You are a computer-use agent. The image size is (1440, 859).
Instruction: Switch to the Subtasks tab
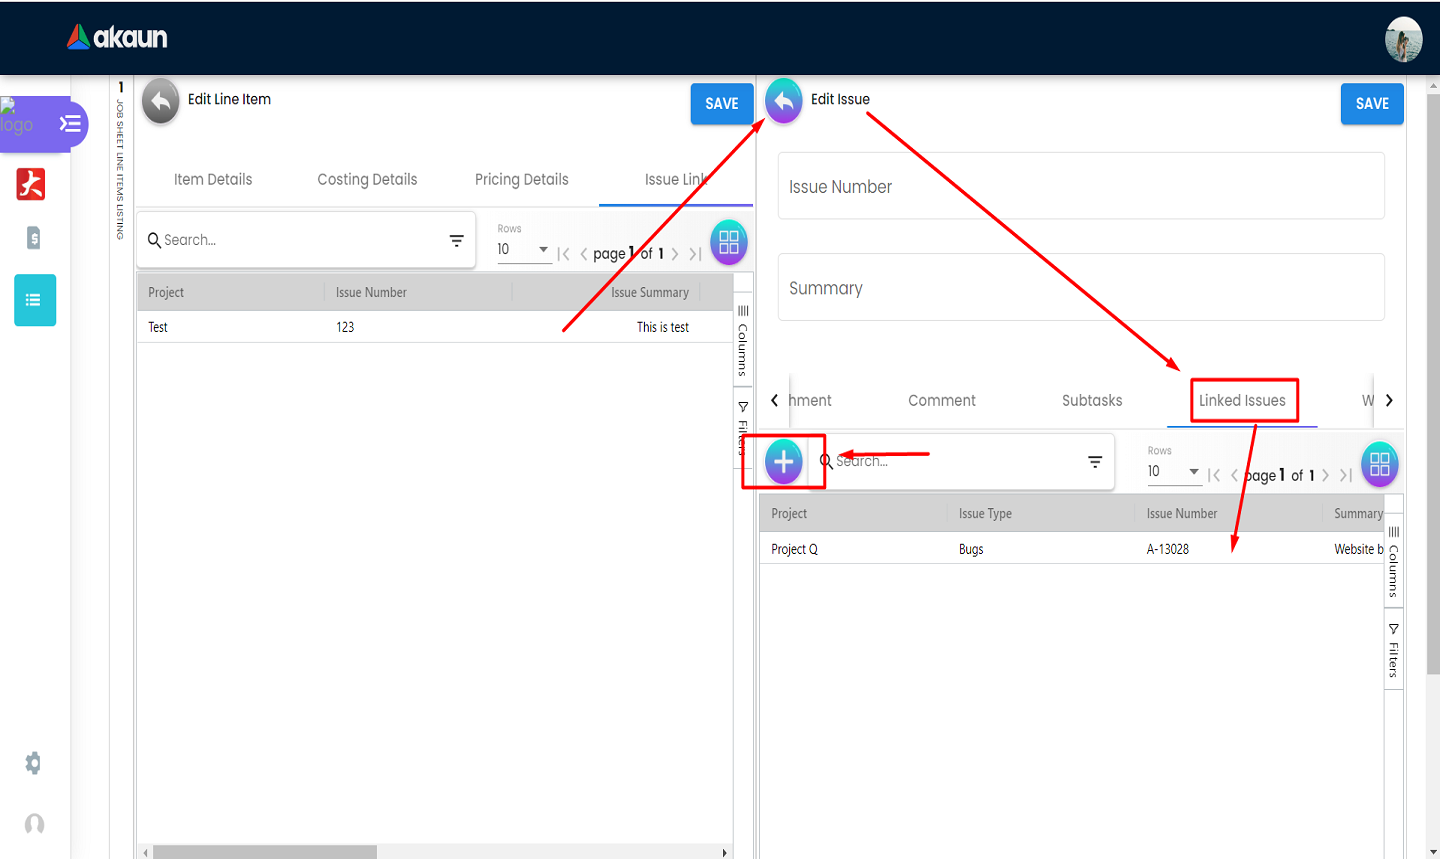click(x=1092, y=401)
